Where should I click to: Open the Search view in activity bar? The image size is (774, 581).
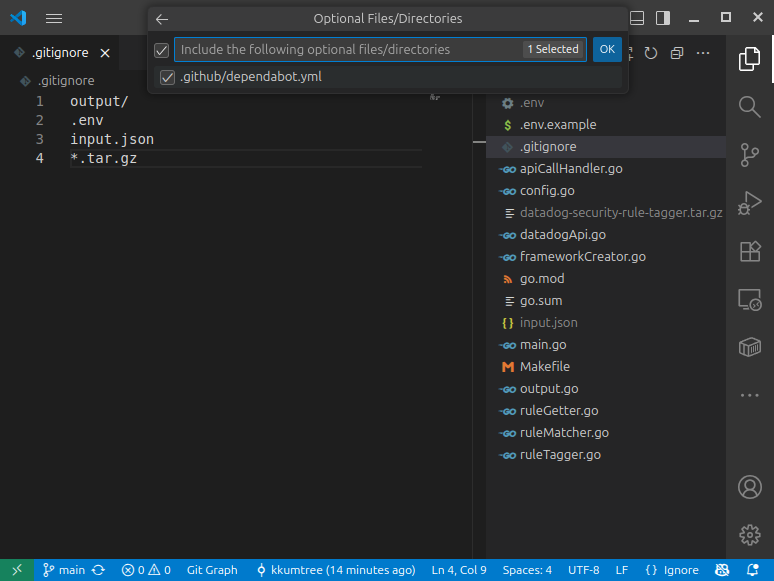point(749,107)
